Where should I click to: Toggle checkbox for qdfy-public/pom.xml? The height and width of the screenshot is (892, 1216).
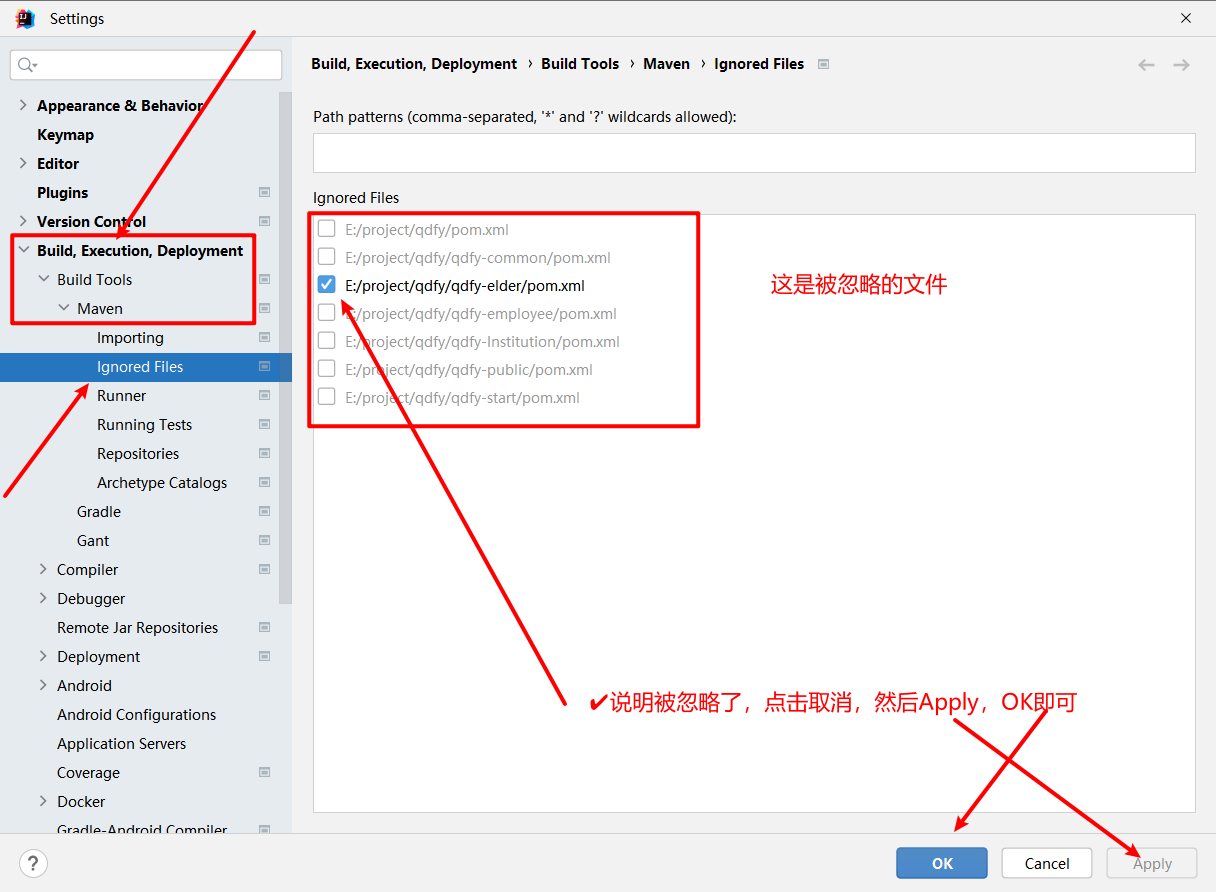pyautogui.click(x=326, y=369)
